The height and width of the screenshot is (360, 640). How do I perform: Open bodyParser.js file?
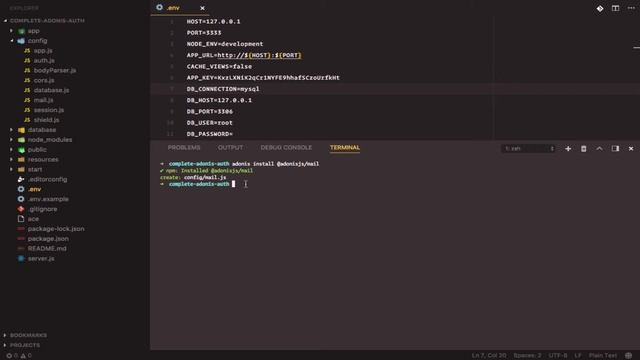click(55, 70)
